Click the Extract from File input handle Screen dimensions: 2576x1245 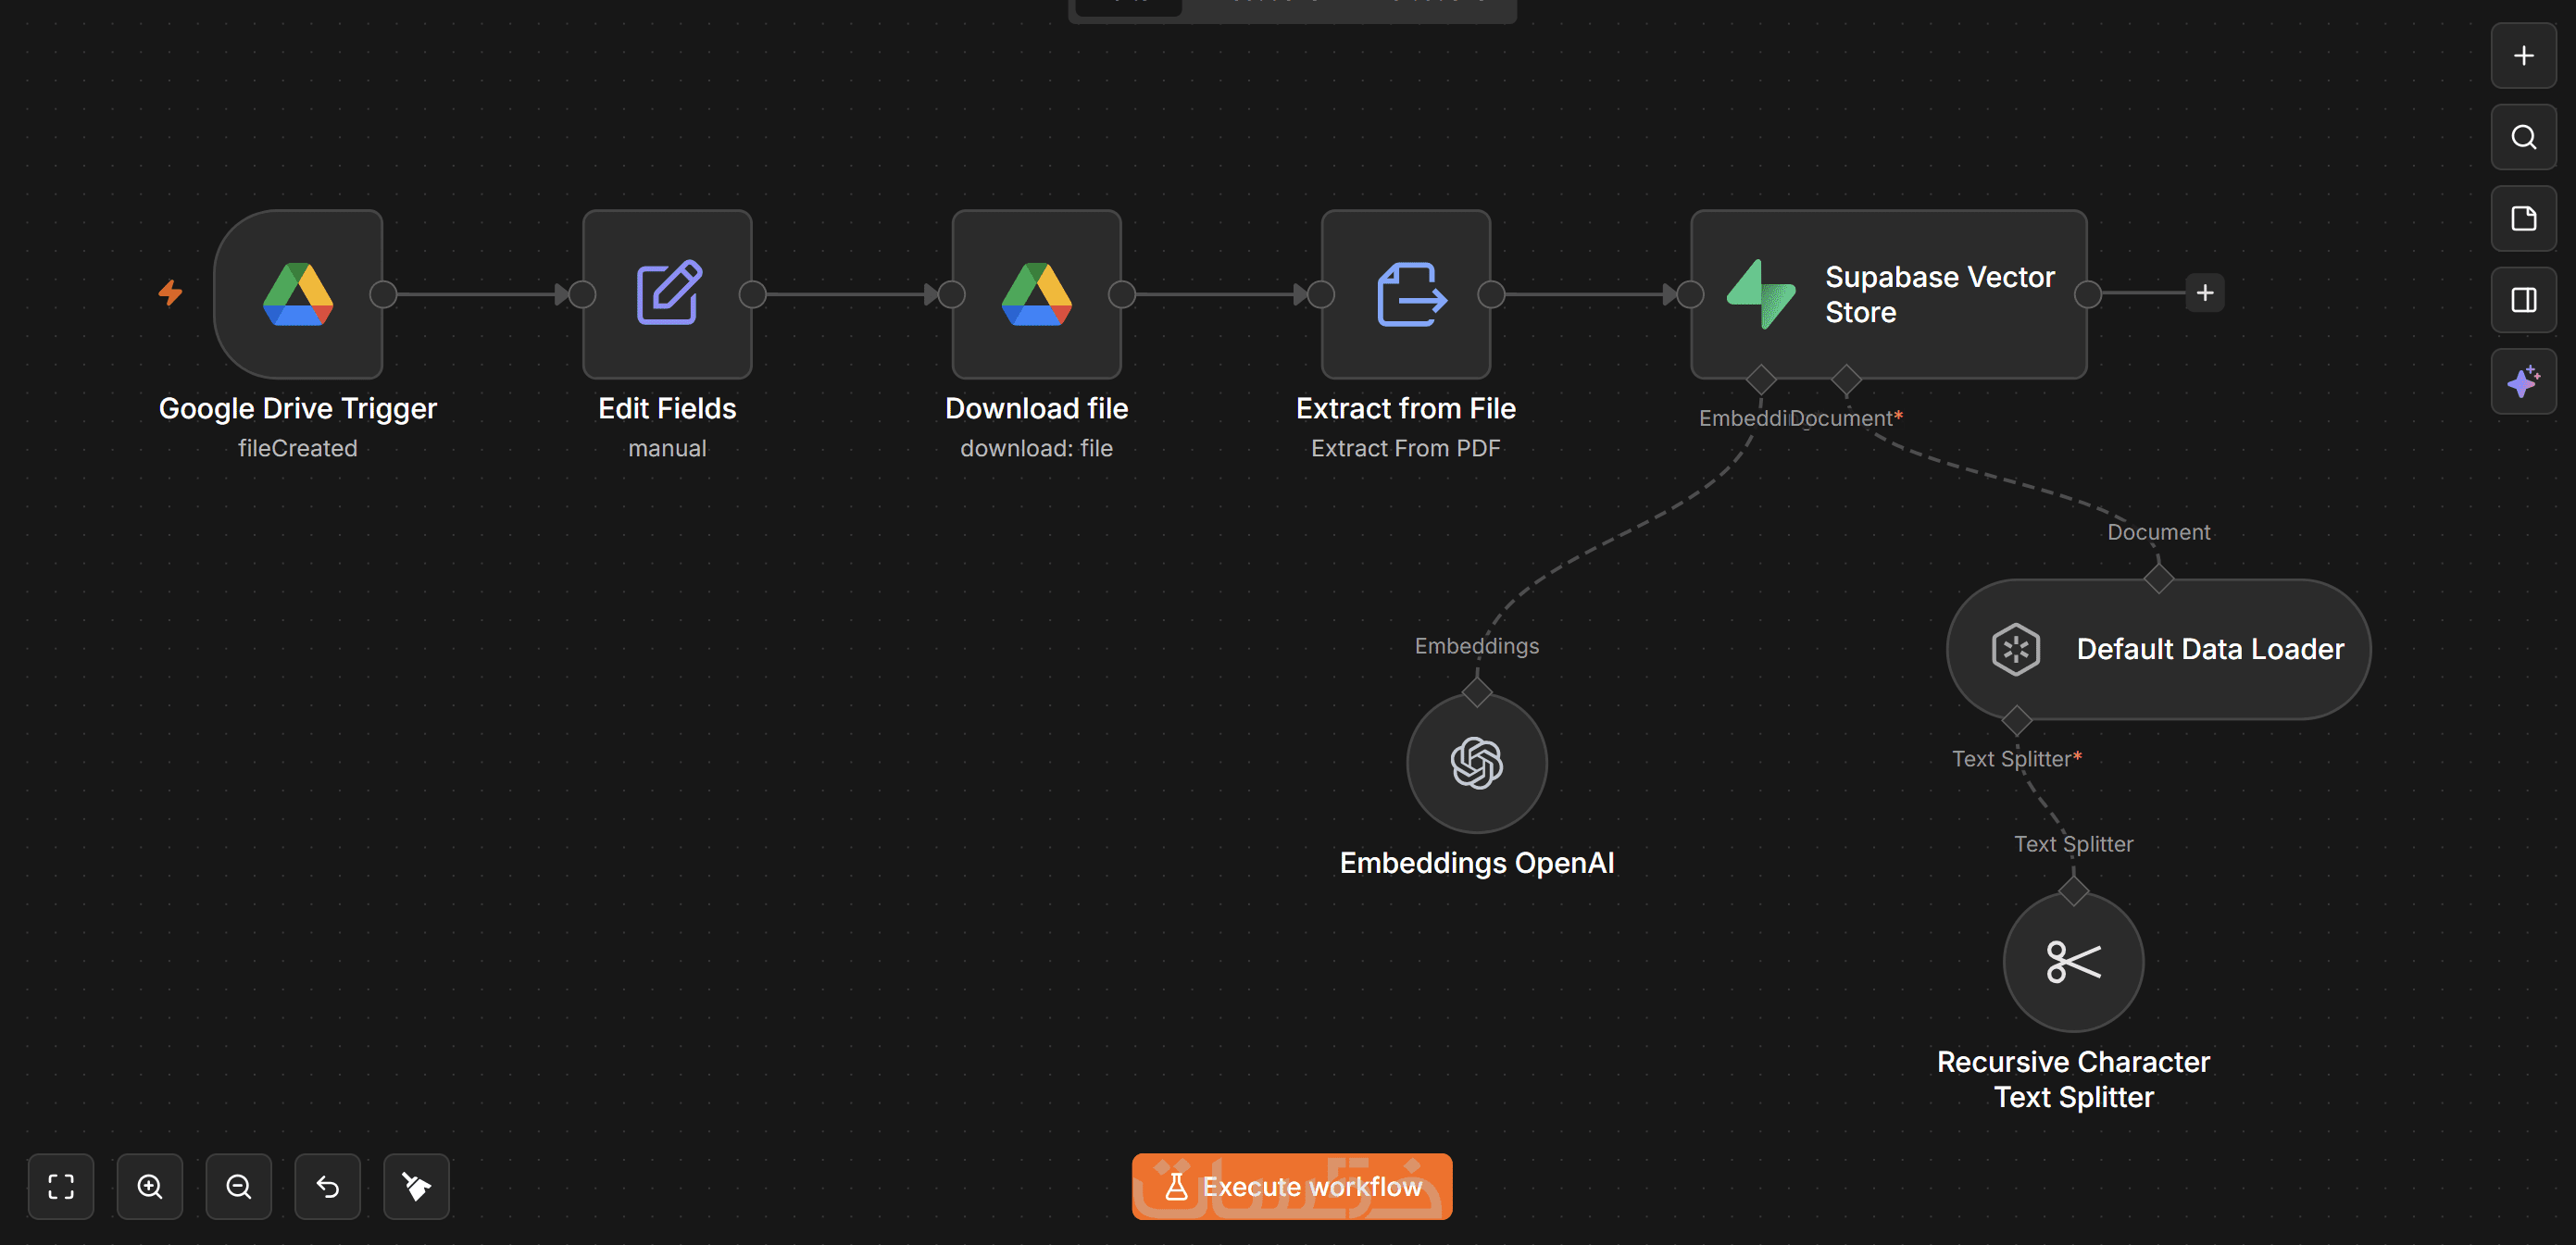click(1322, 294)
